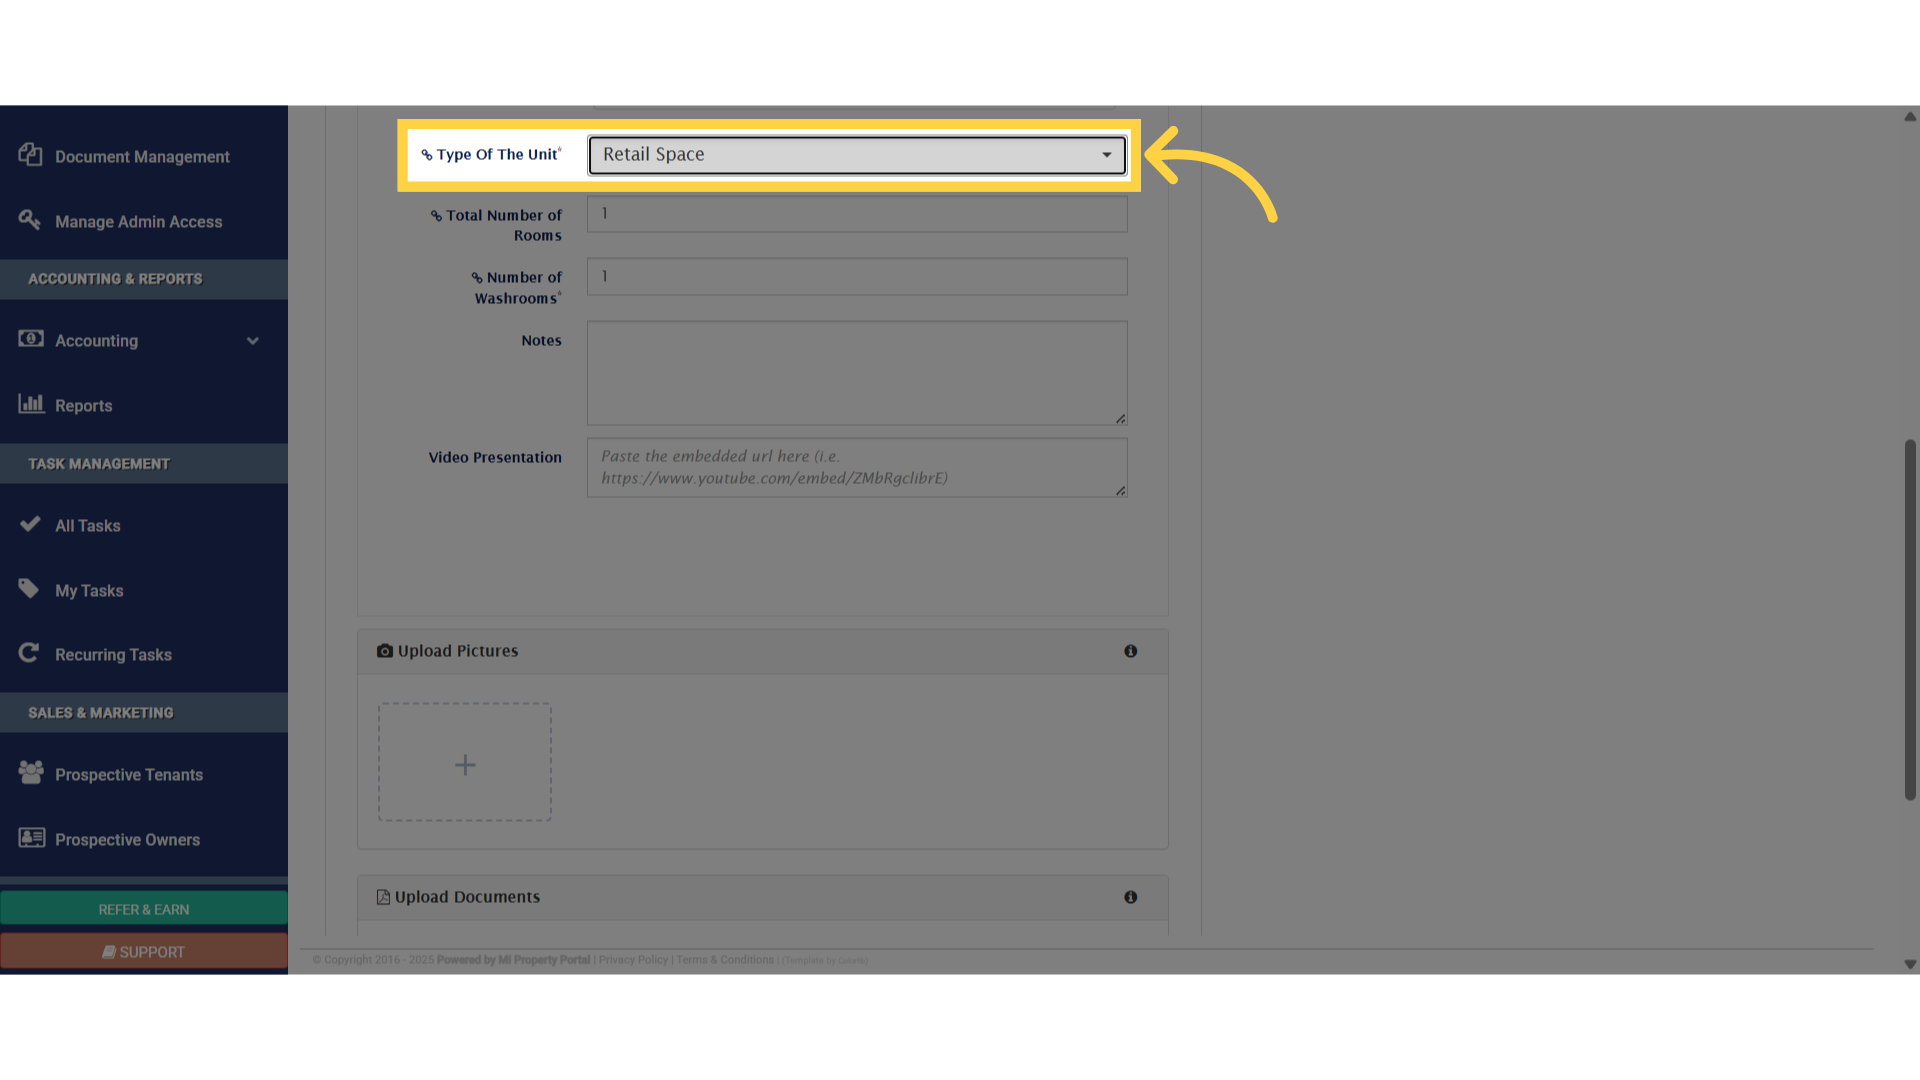This screenshot has width=1920, height=1080.
Task: Click the Document Management sidebar icon
Action: tap(30, 155)
